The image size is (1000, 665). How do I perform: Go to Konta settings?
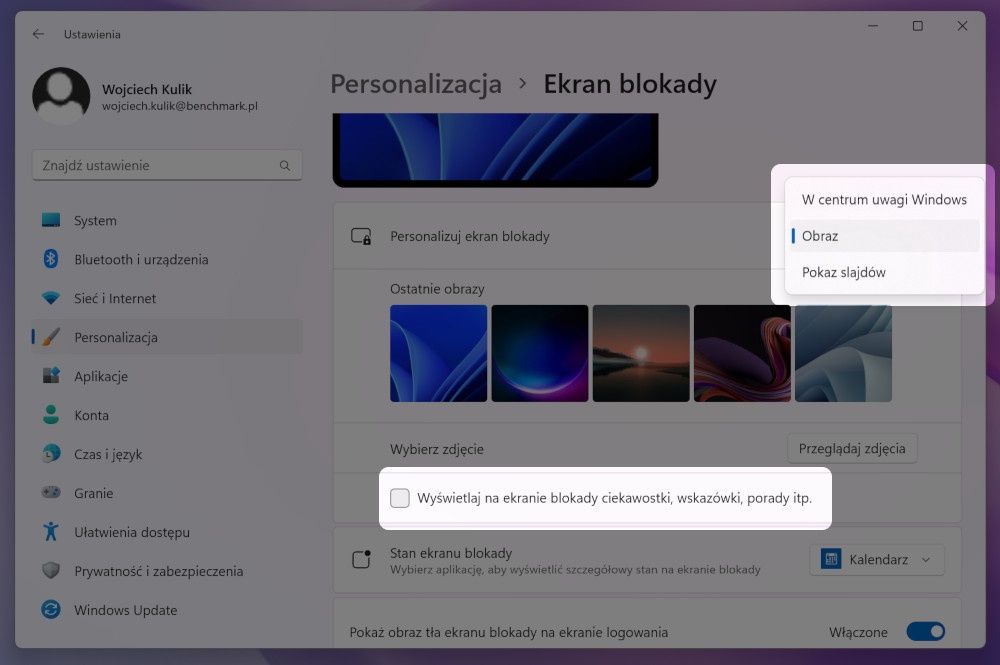[167, 415]
